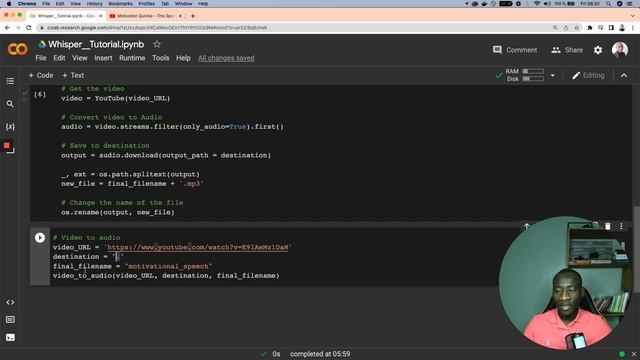Reload the Colab page

[29, 28]
